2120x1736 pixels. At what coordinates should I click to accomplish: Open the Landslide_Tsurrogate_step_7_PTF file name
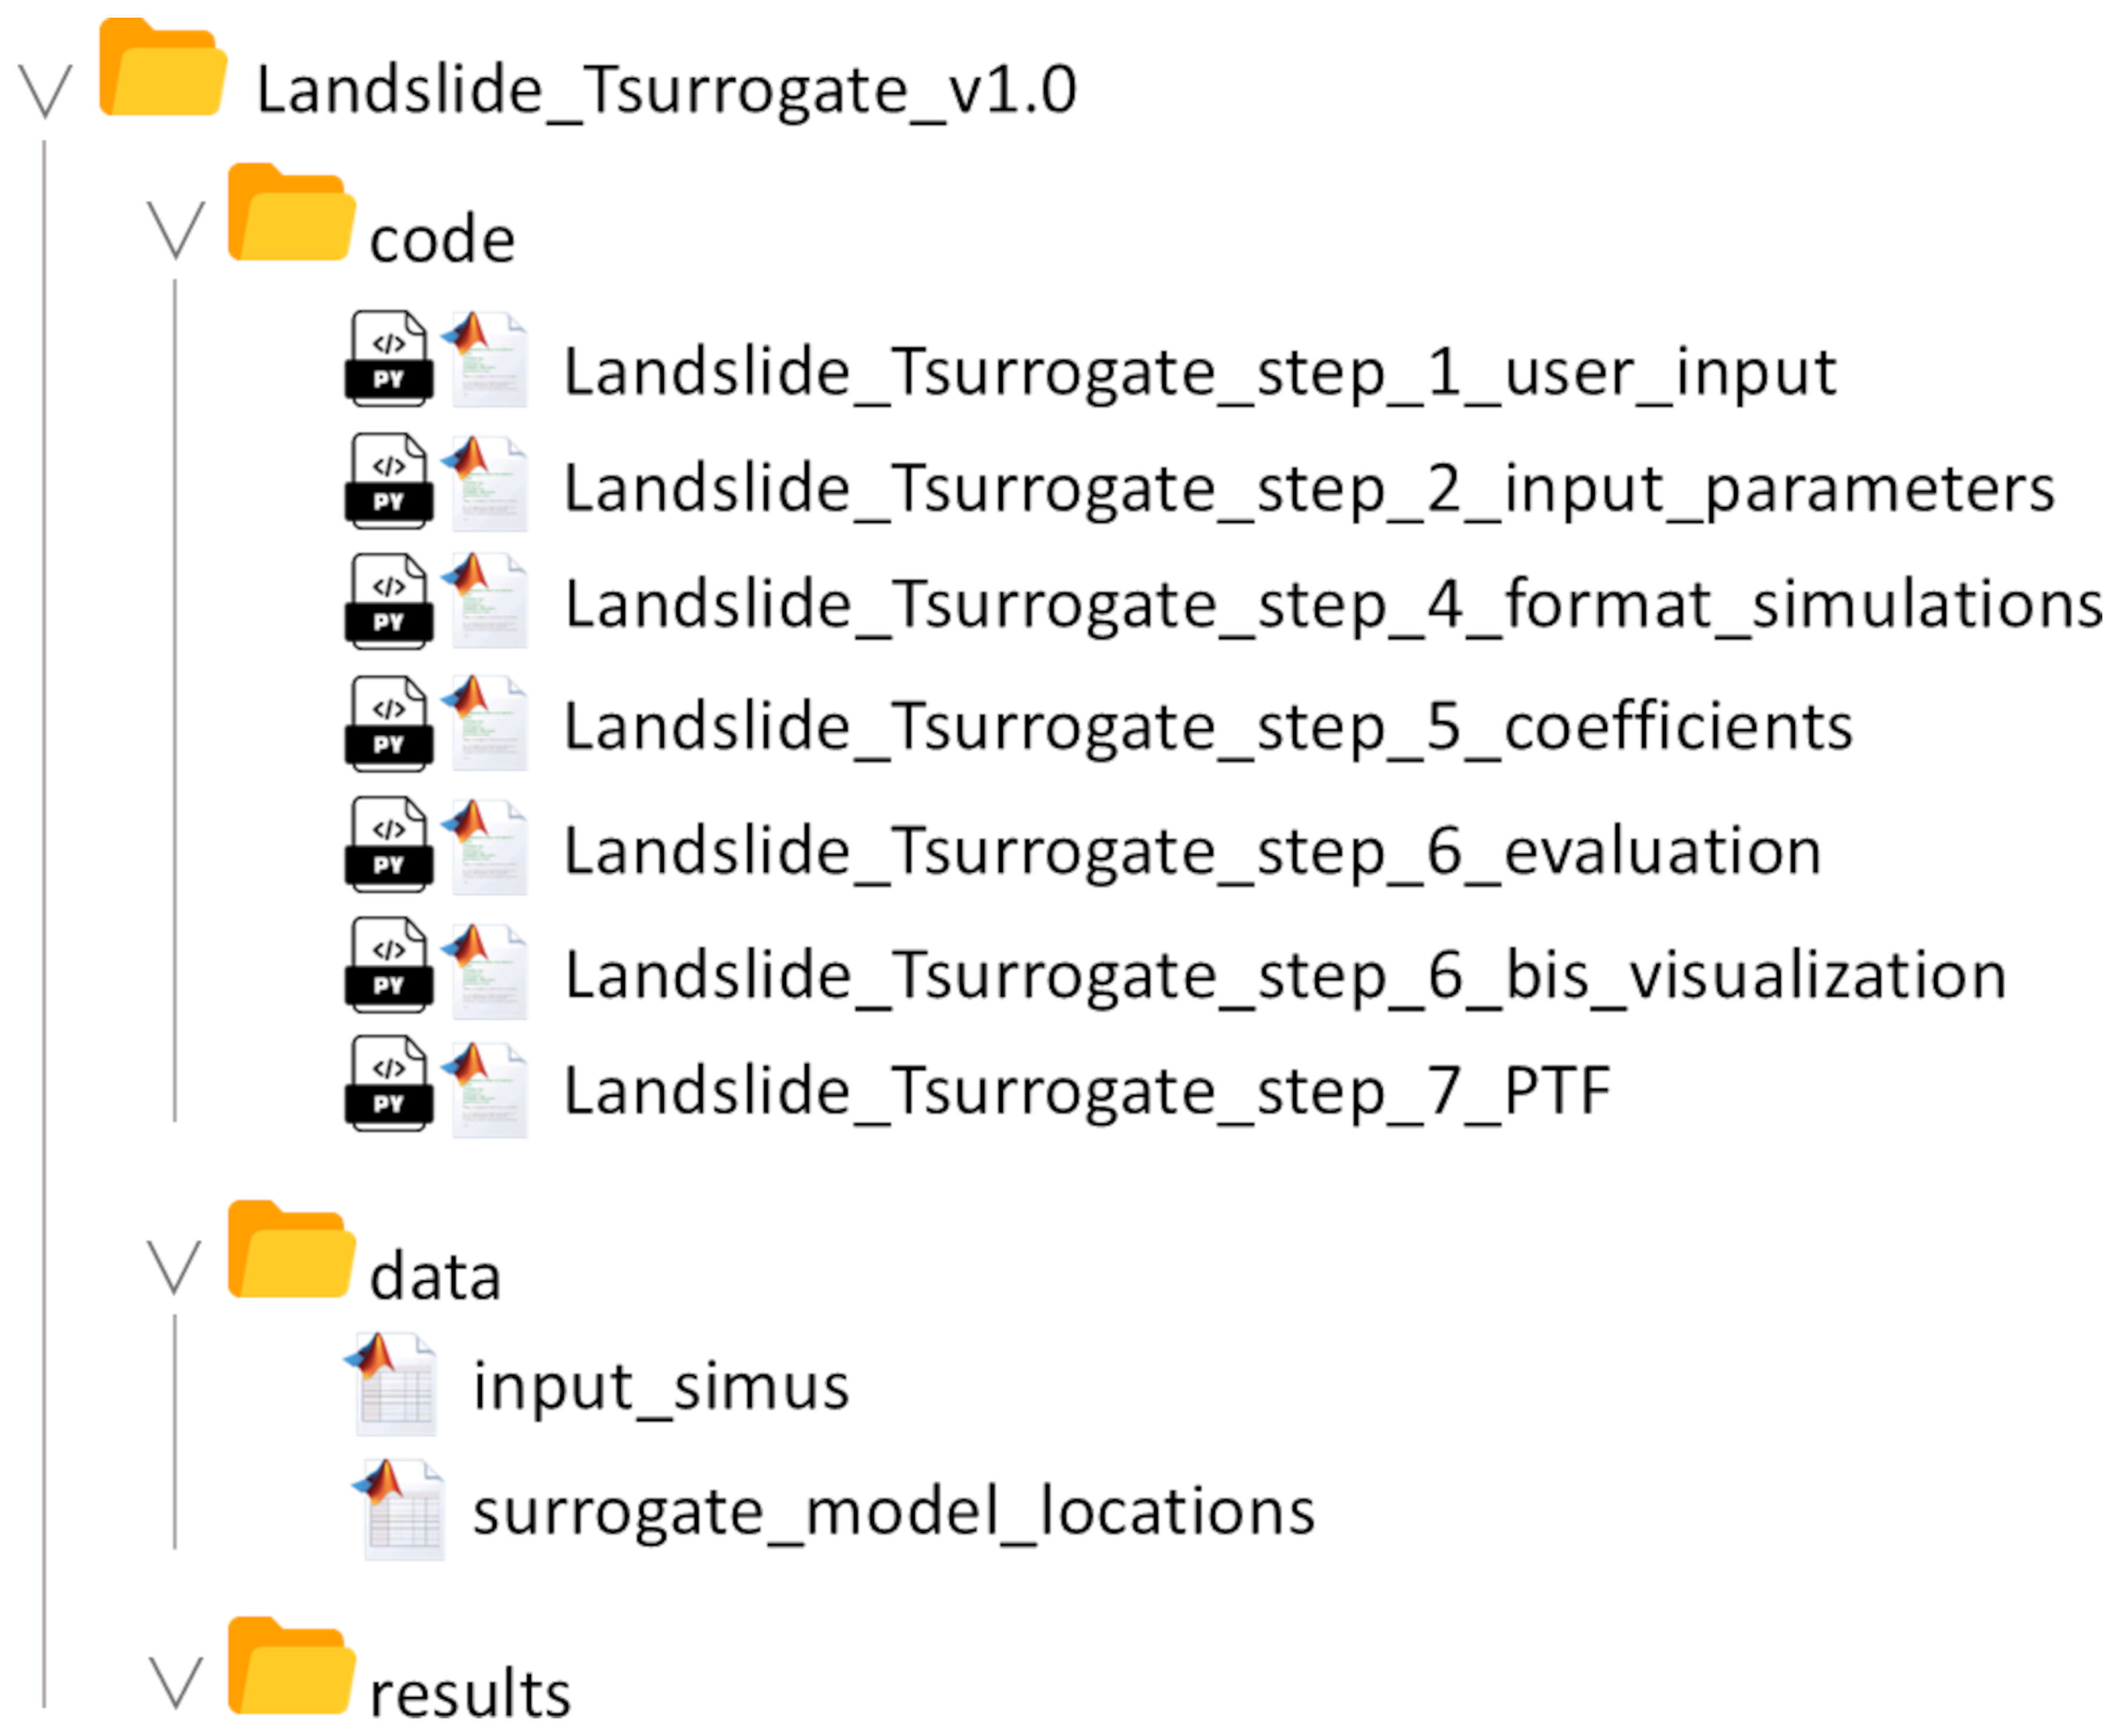coord(1086,1091)
